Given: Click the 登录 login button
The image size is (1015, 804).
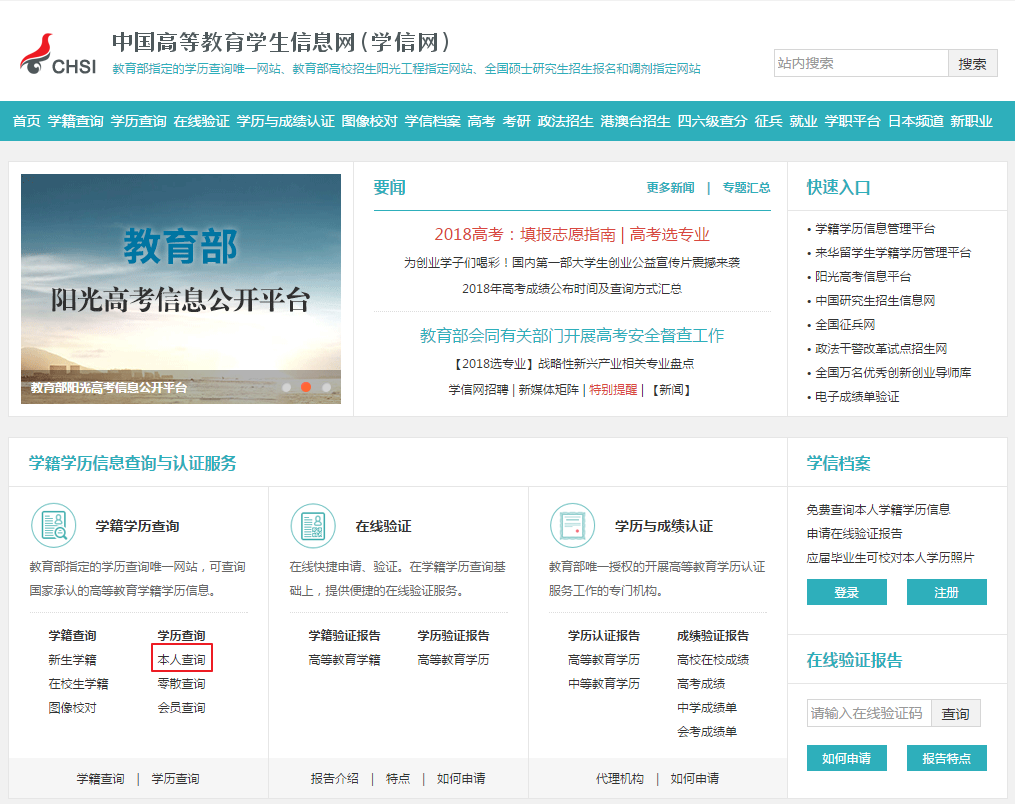Looking at the screenshot, I should pos(846,592).
